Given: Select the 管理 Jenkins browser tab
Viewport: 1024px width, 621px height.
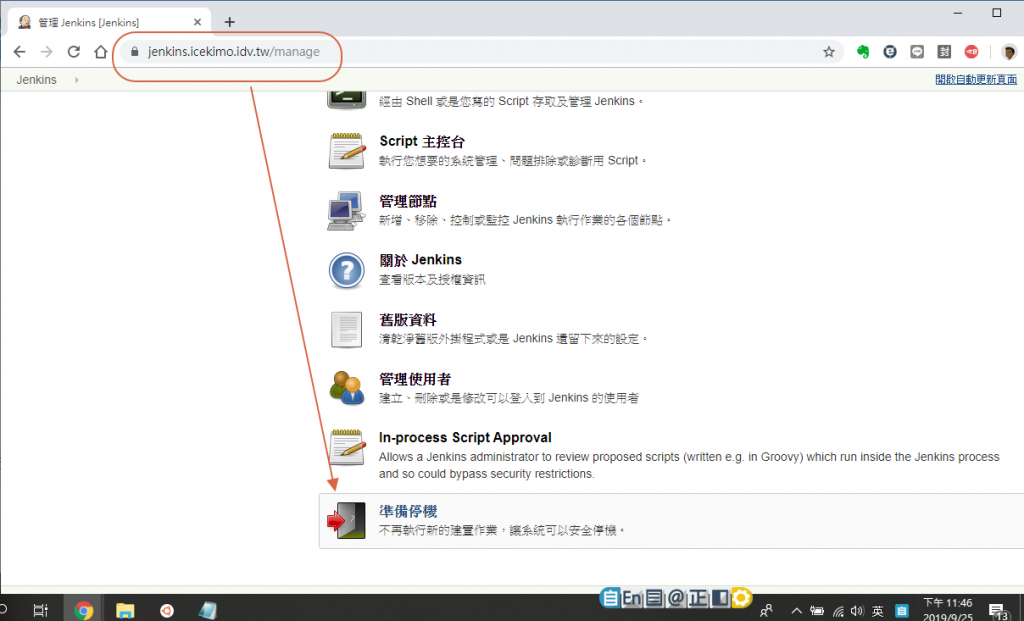Looking at the screenshot, I should (110, 22).
